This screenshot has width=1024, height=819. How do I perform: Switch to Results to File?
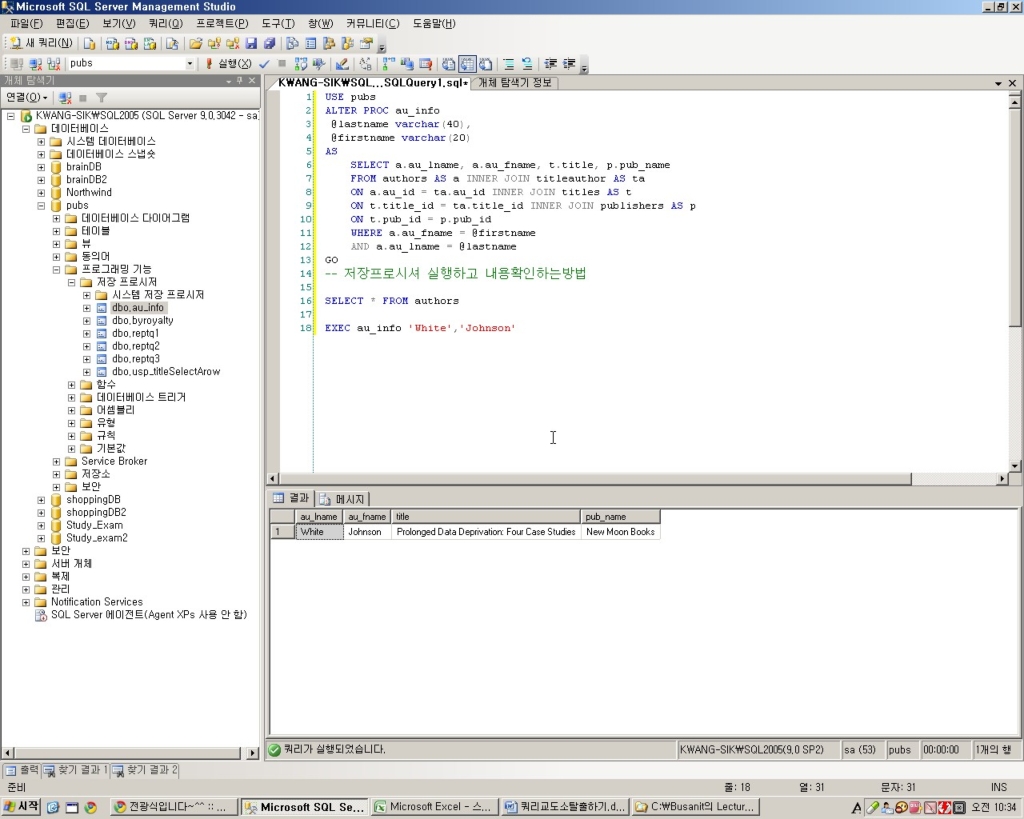pos(486,63)
